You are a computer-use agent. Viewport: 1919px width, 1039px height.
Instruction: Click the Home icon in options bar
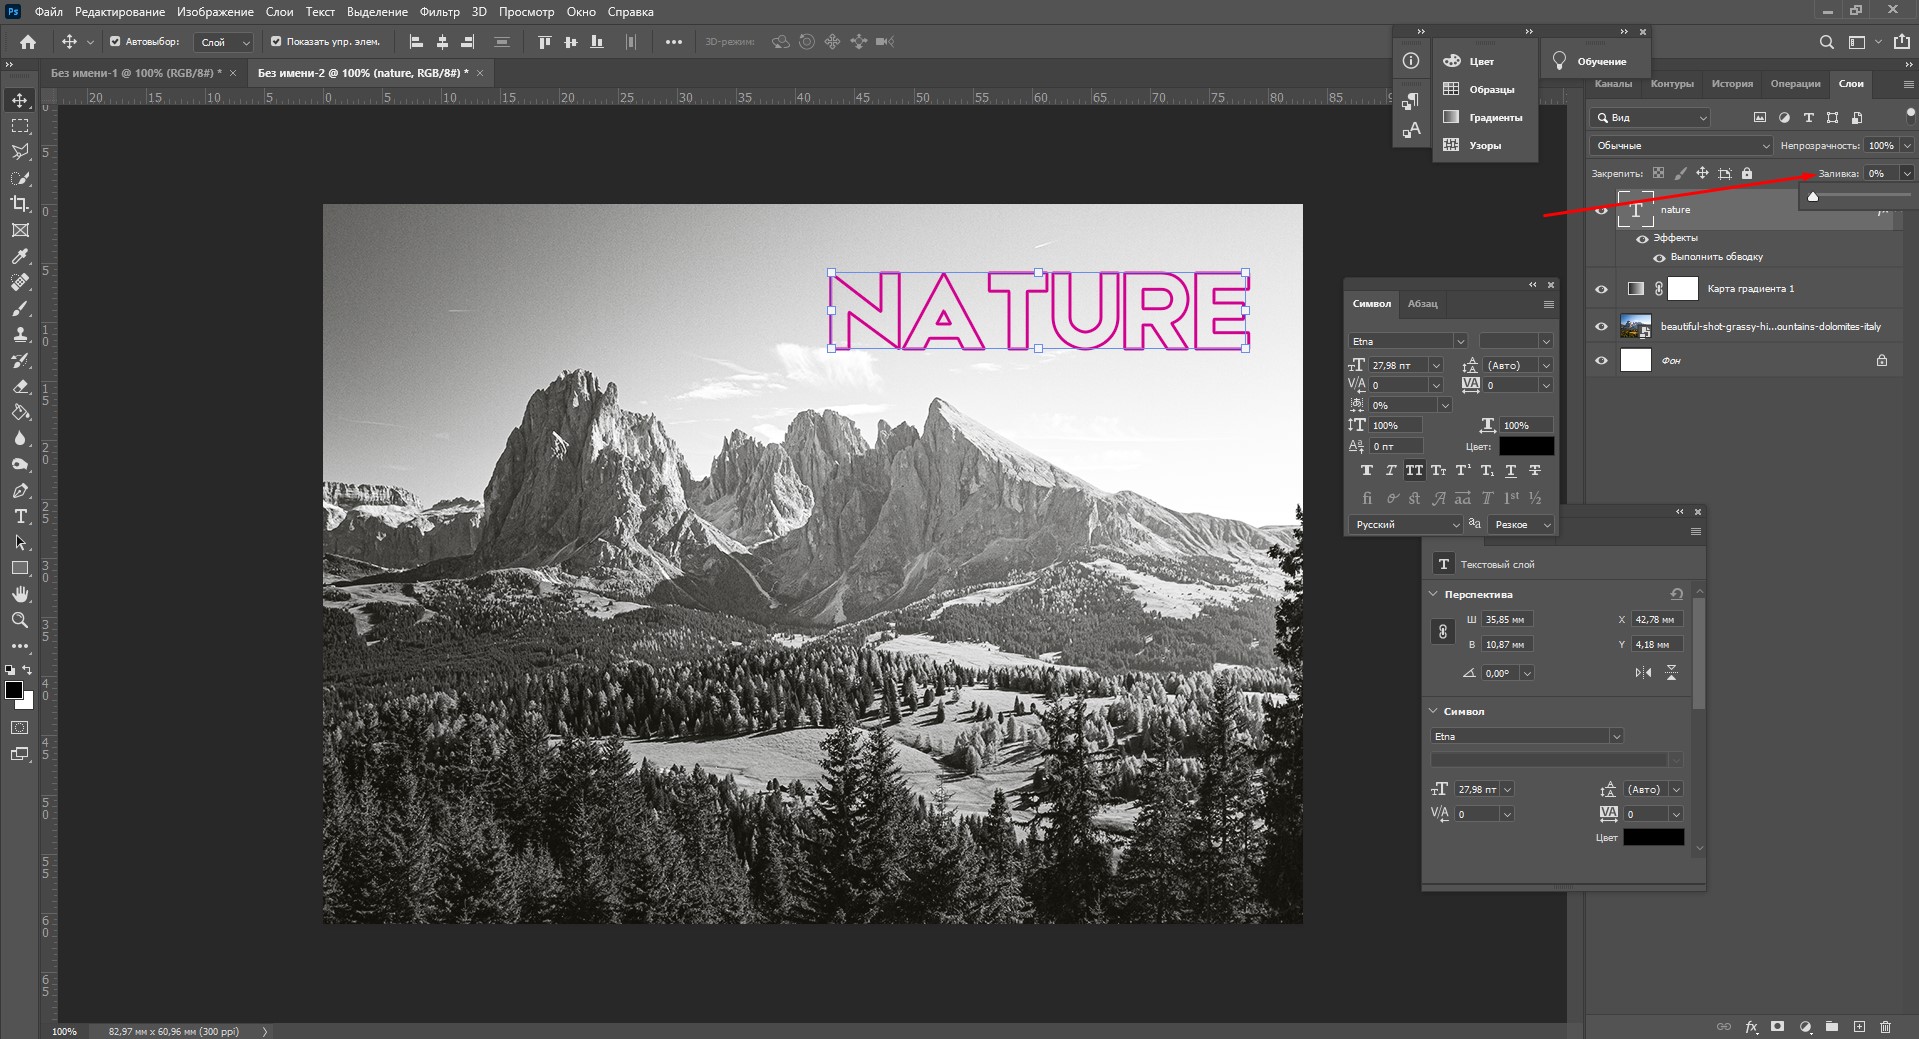[28, 42]
